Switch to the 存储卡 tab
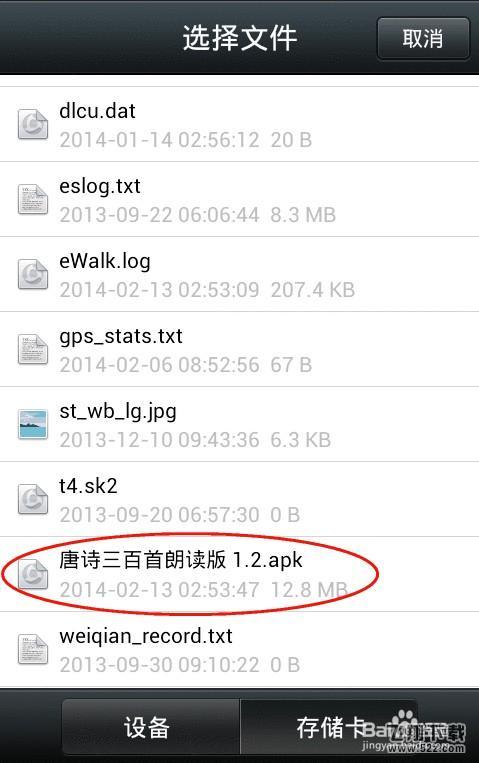 click(x=329, y=727)
